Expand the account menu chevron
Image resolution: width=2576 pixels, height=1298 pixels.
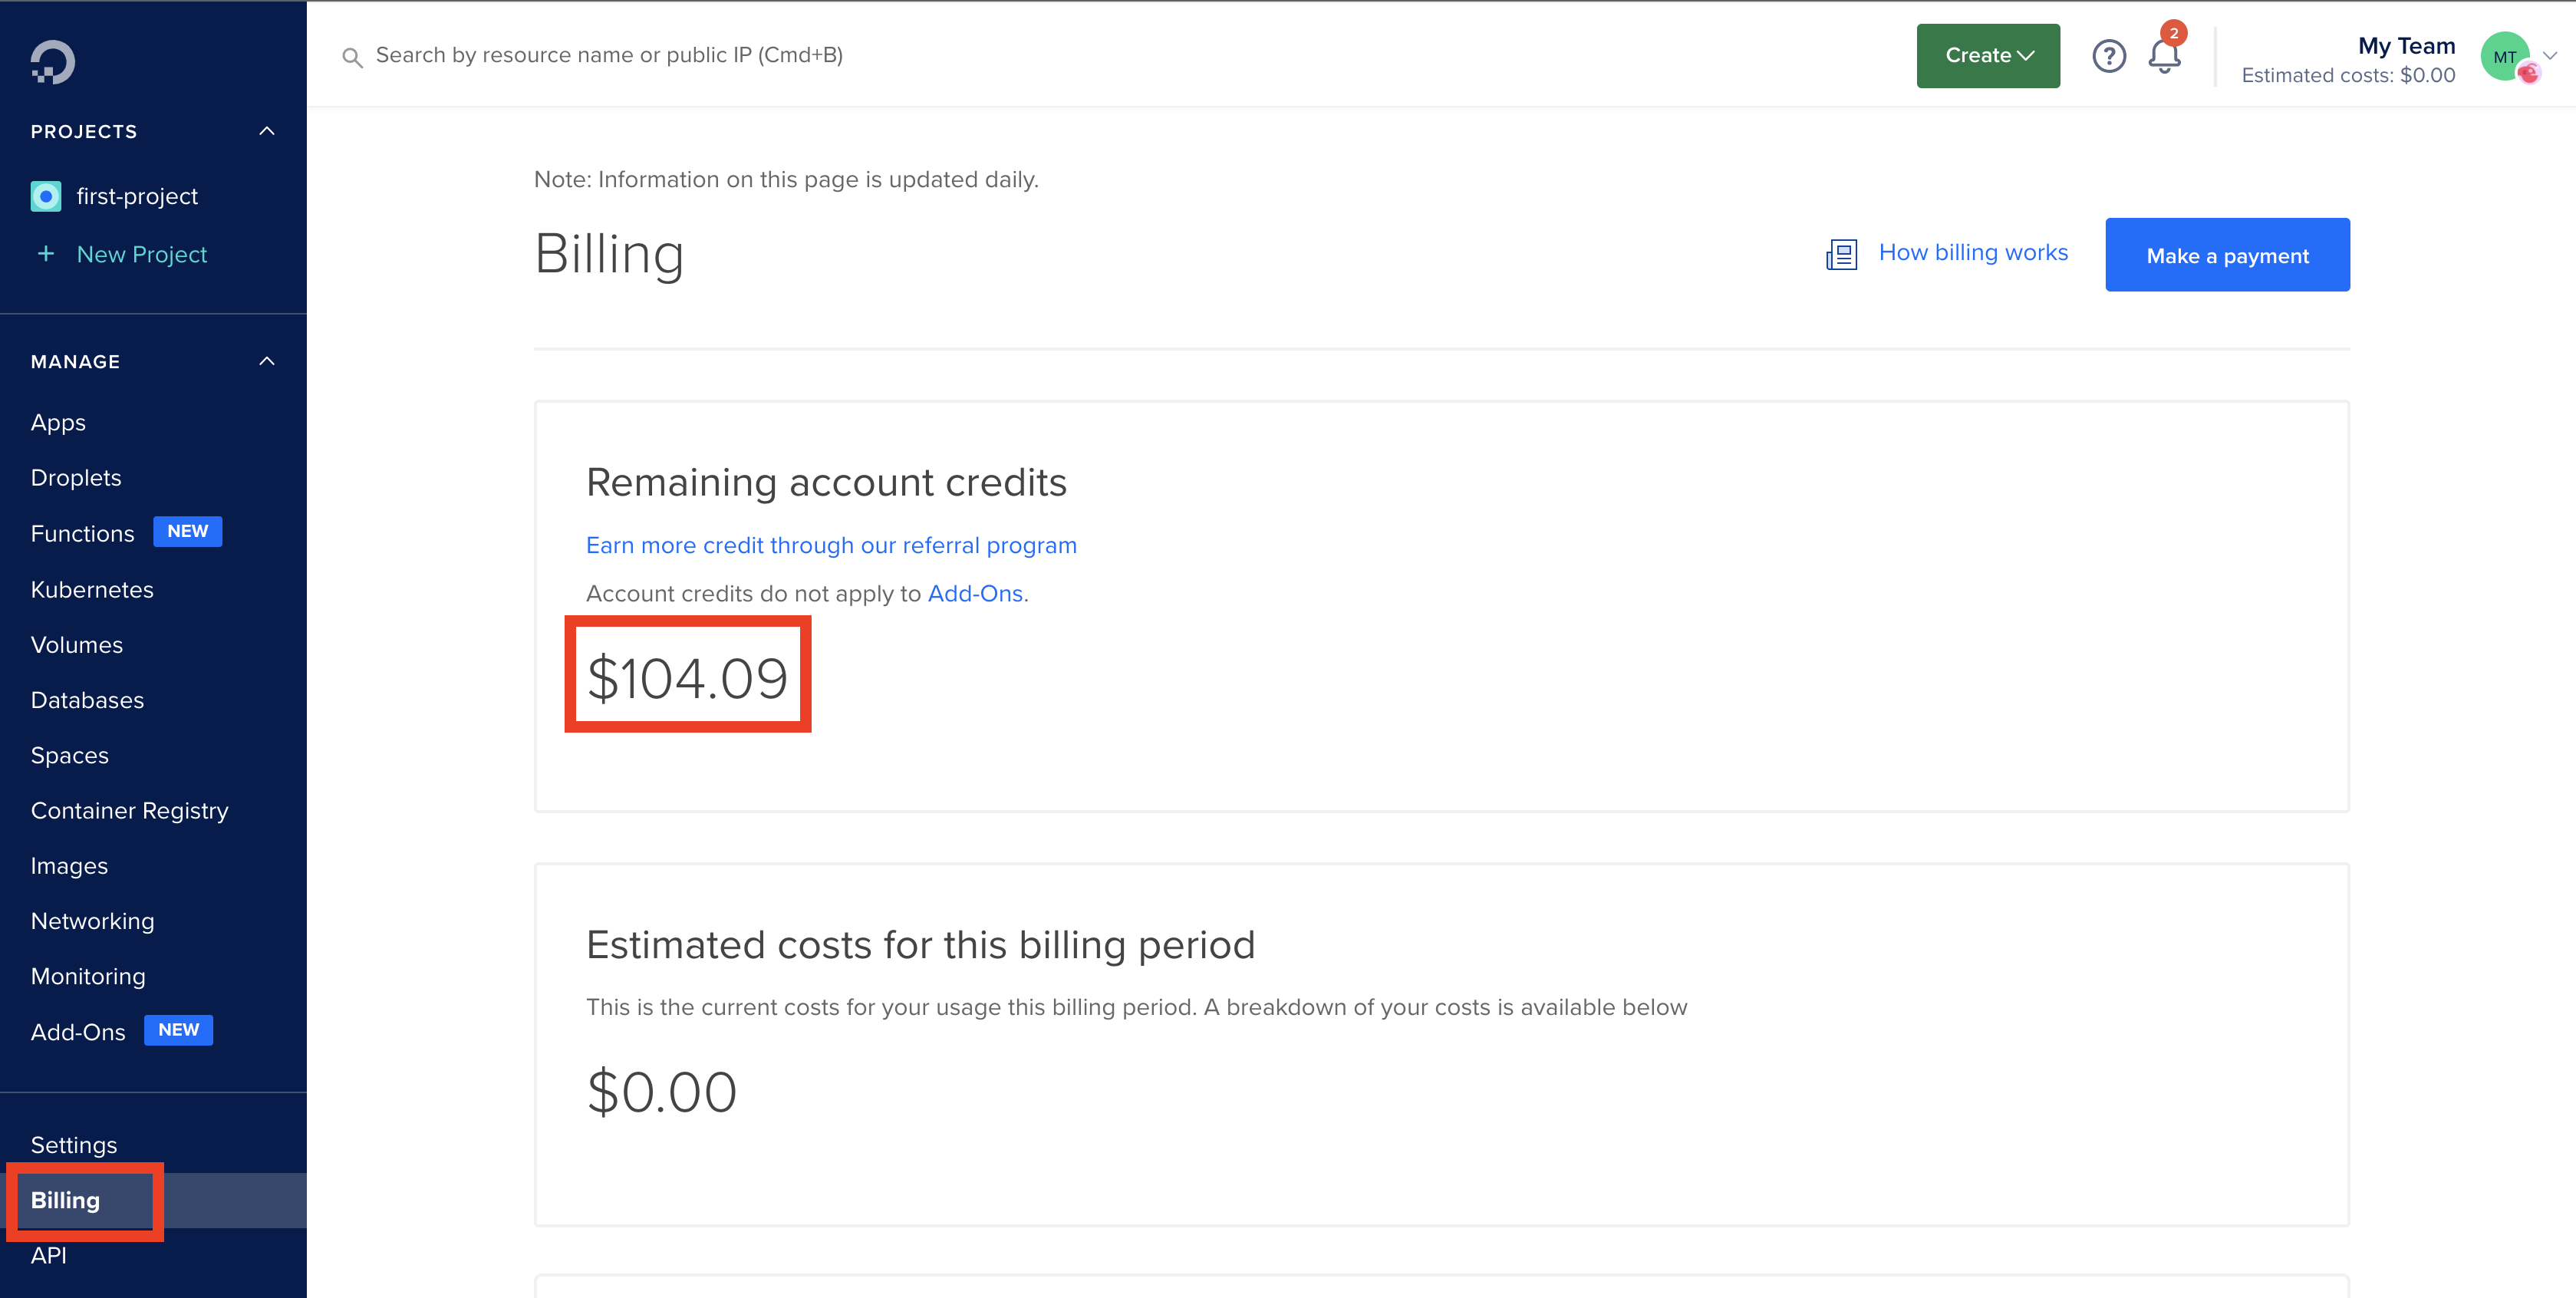point(2551,56)
